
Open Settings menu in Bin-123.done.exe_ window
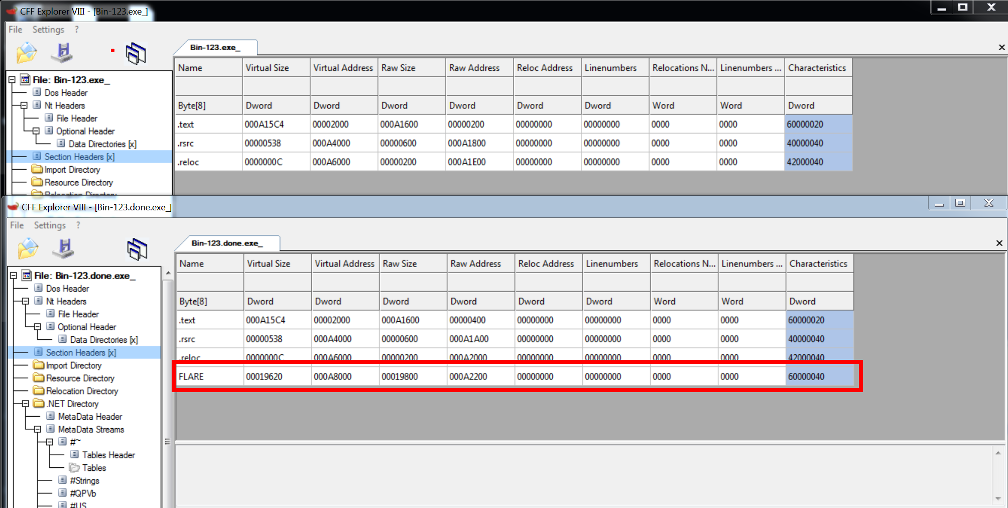pyautogui.click(x=49, y=225)
